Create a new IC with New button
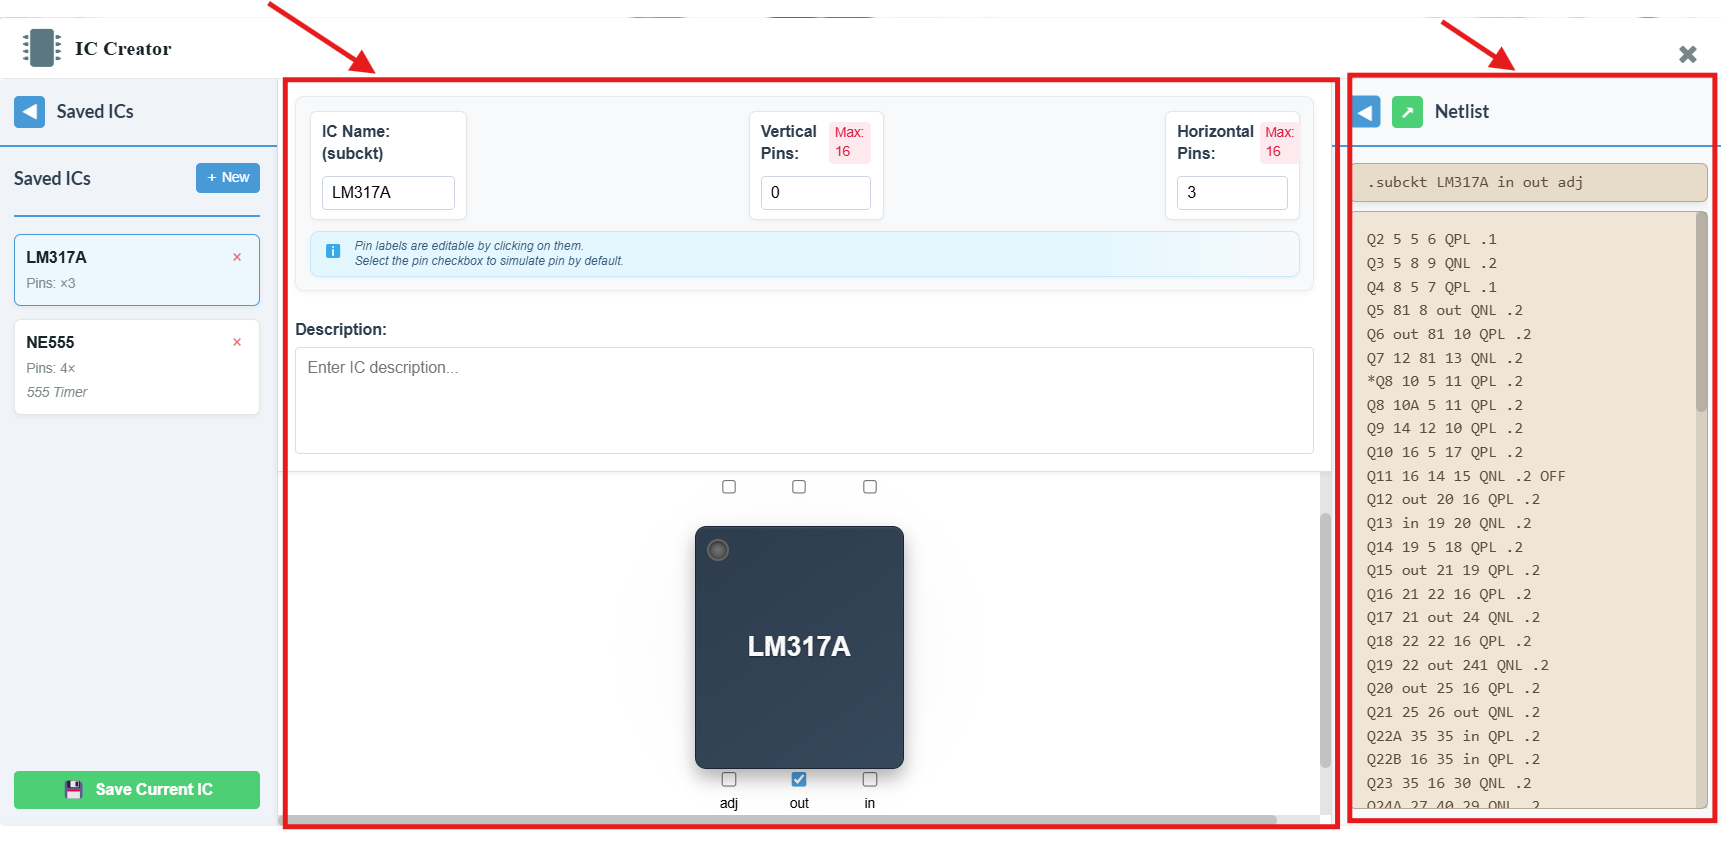This screenshot has width=1721, height=842. coord(228,178)
